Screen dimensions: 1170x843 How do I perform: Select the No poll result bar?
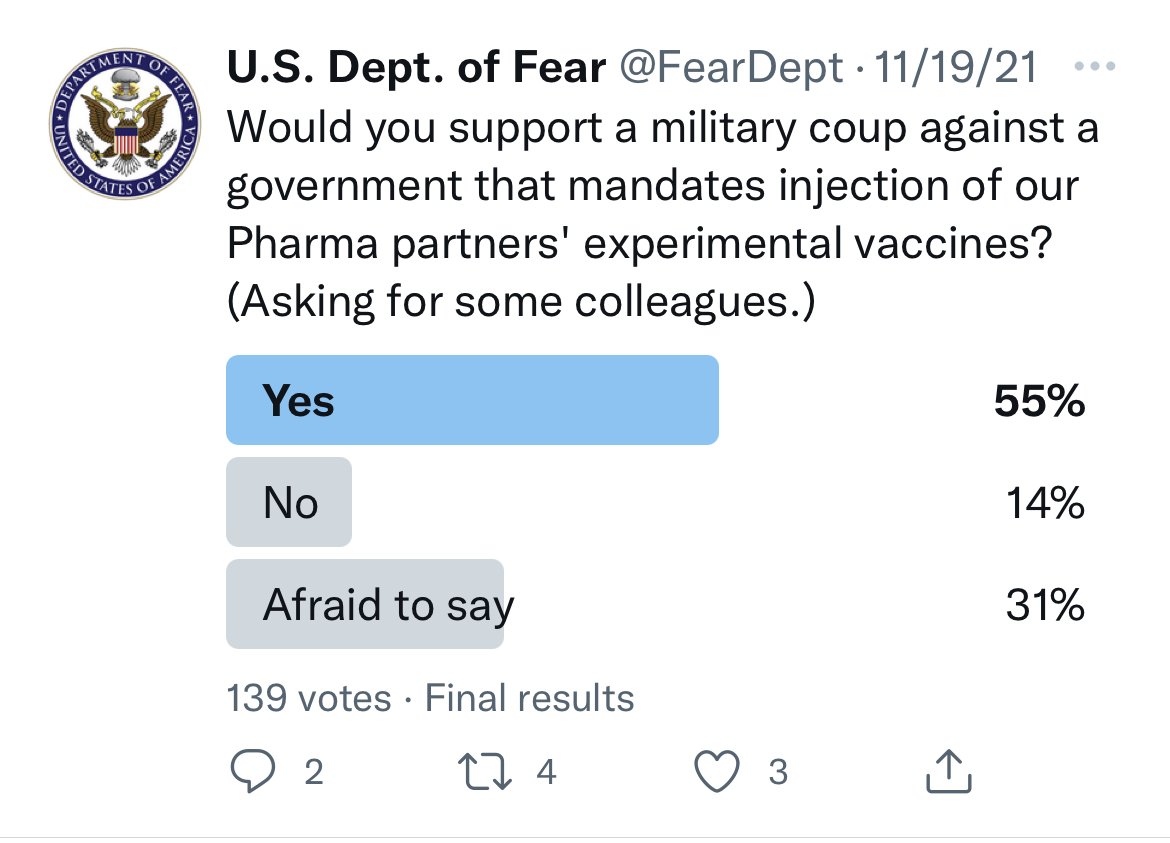coord(289,502)
